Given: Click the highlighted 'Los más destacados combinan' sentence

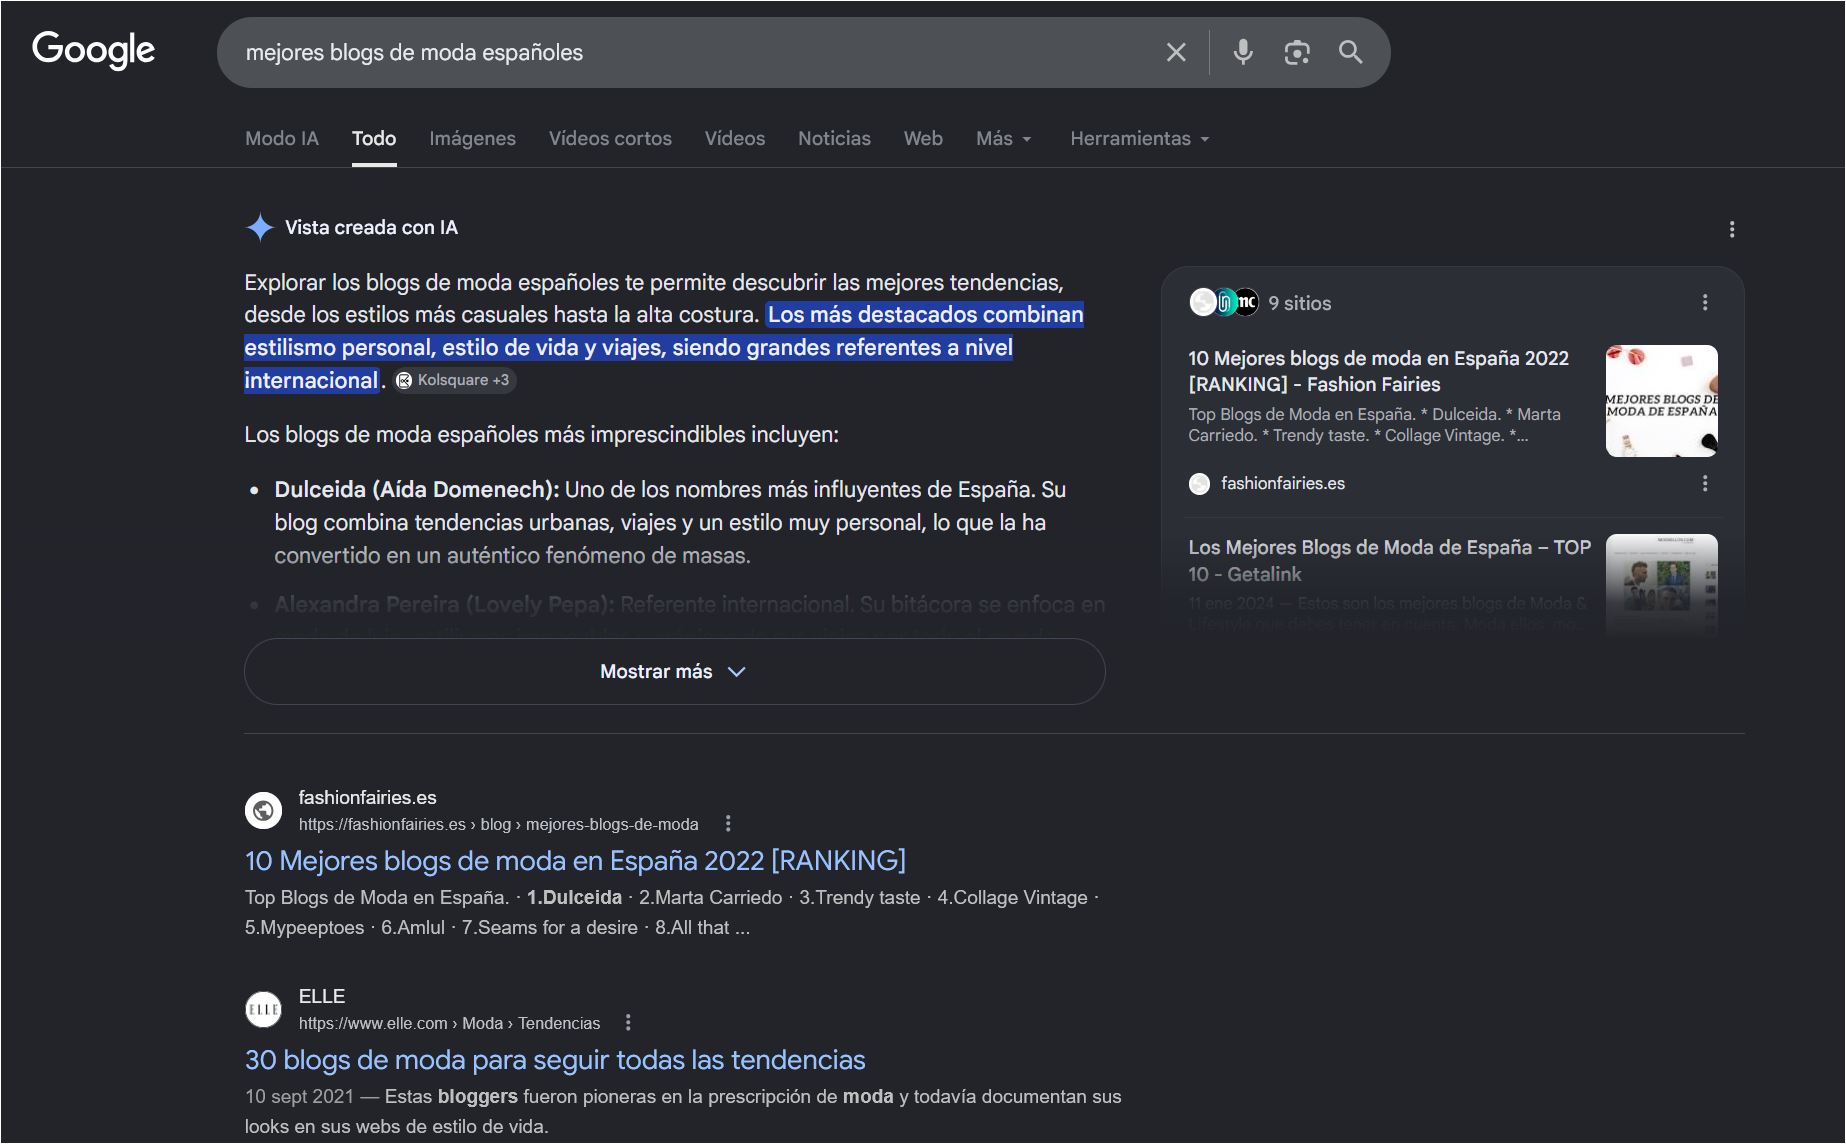Looking at the screenshot, I should point(664,347).
